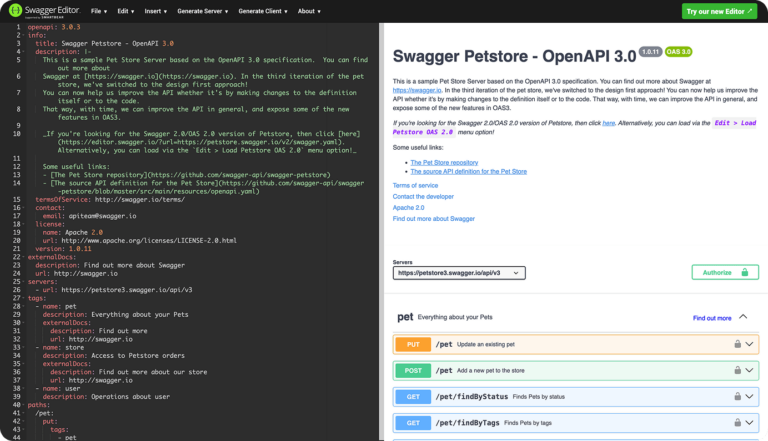Image resolution: width=768 pixels, height=441 pixels.
Task: Click the orange PUT method badge
Action: click(412, 344)
